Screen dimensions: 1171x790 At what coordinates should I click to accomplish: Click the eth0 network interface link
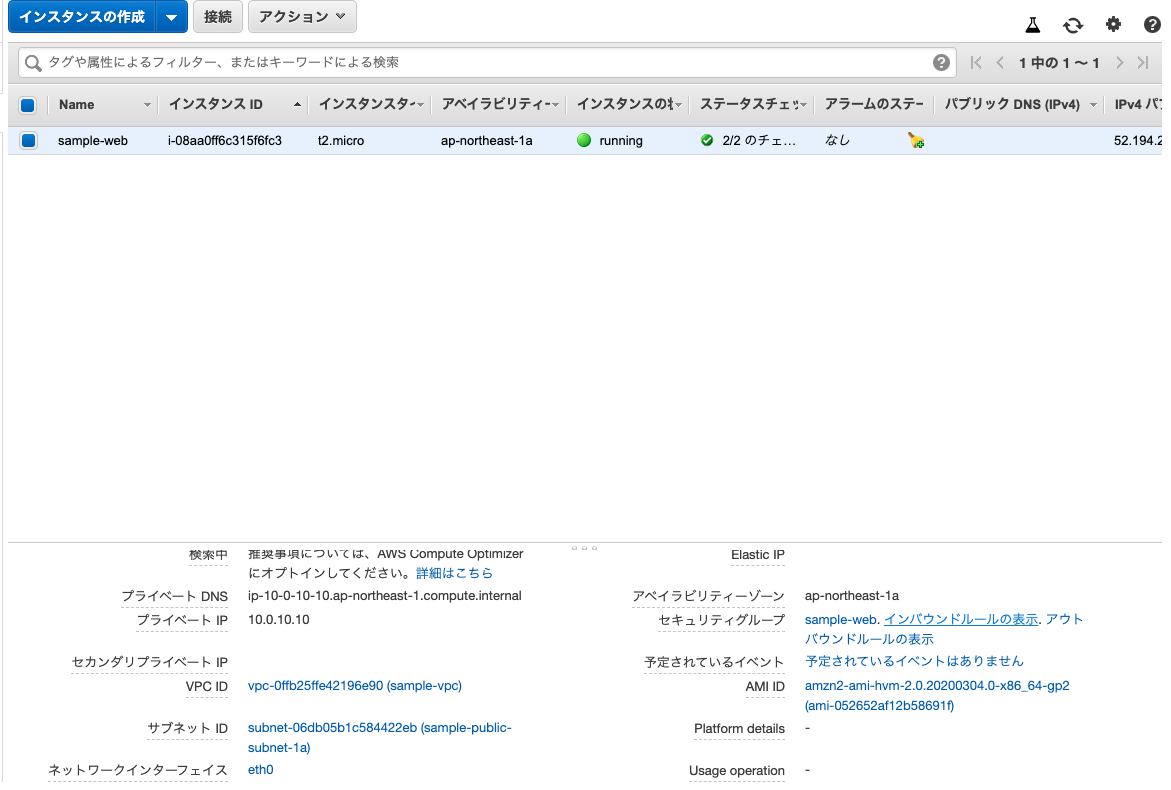(x=260, y=770)
